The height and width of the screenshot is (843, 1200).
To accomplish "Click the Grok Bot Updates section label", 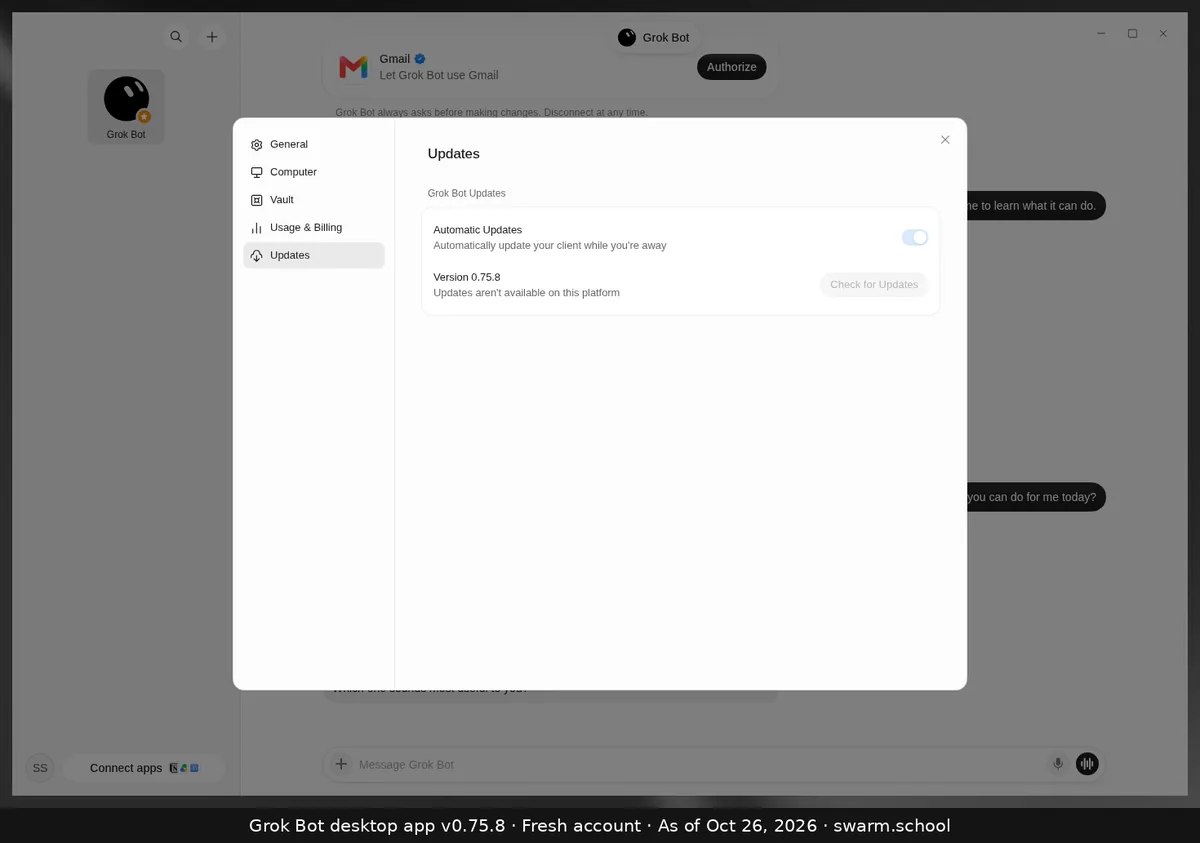I will [467, 193].
